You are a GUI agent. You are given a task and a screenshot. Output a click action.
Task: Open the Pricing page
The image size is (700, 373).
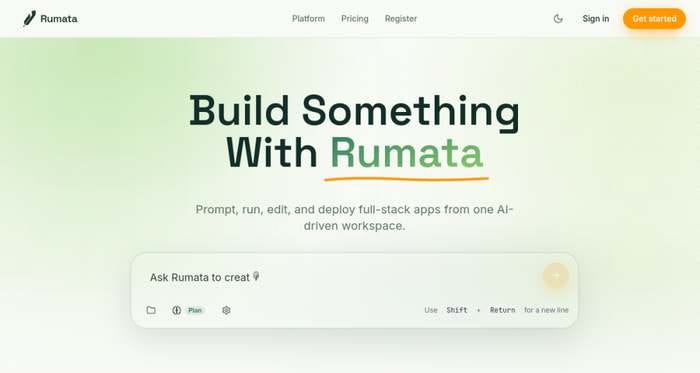coord(355,19)
